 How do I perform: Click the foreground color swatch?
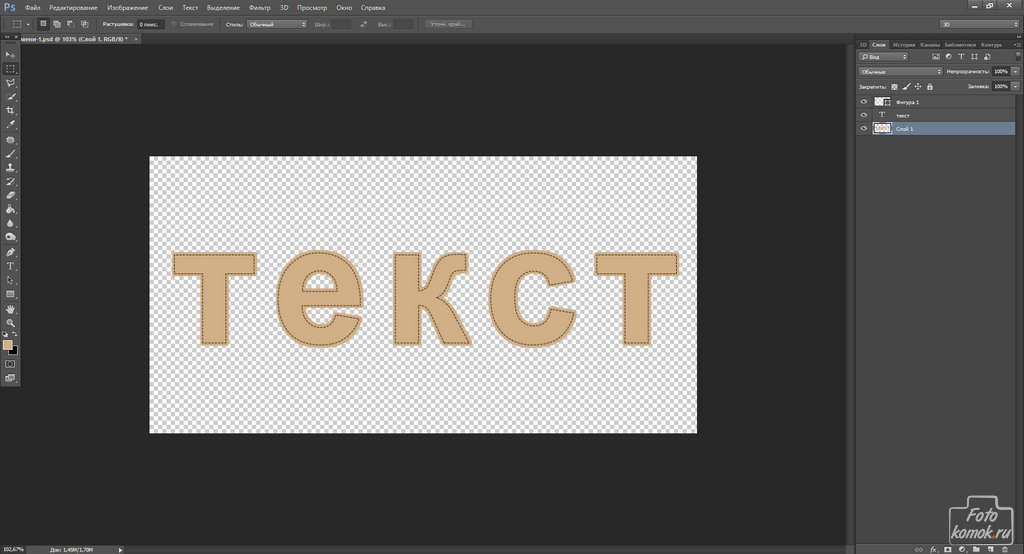(x=8, y=345)
